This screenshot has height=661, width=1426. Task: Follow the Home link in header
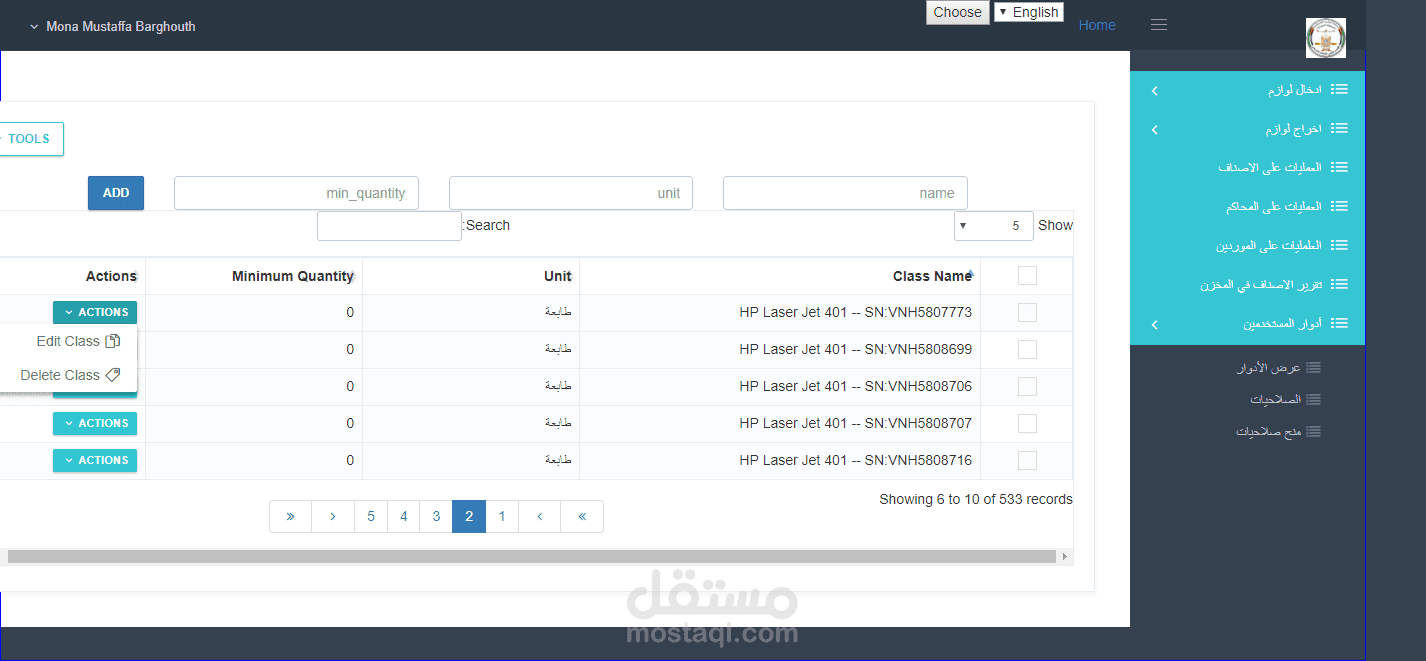pos(1097,26)
